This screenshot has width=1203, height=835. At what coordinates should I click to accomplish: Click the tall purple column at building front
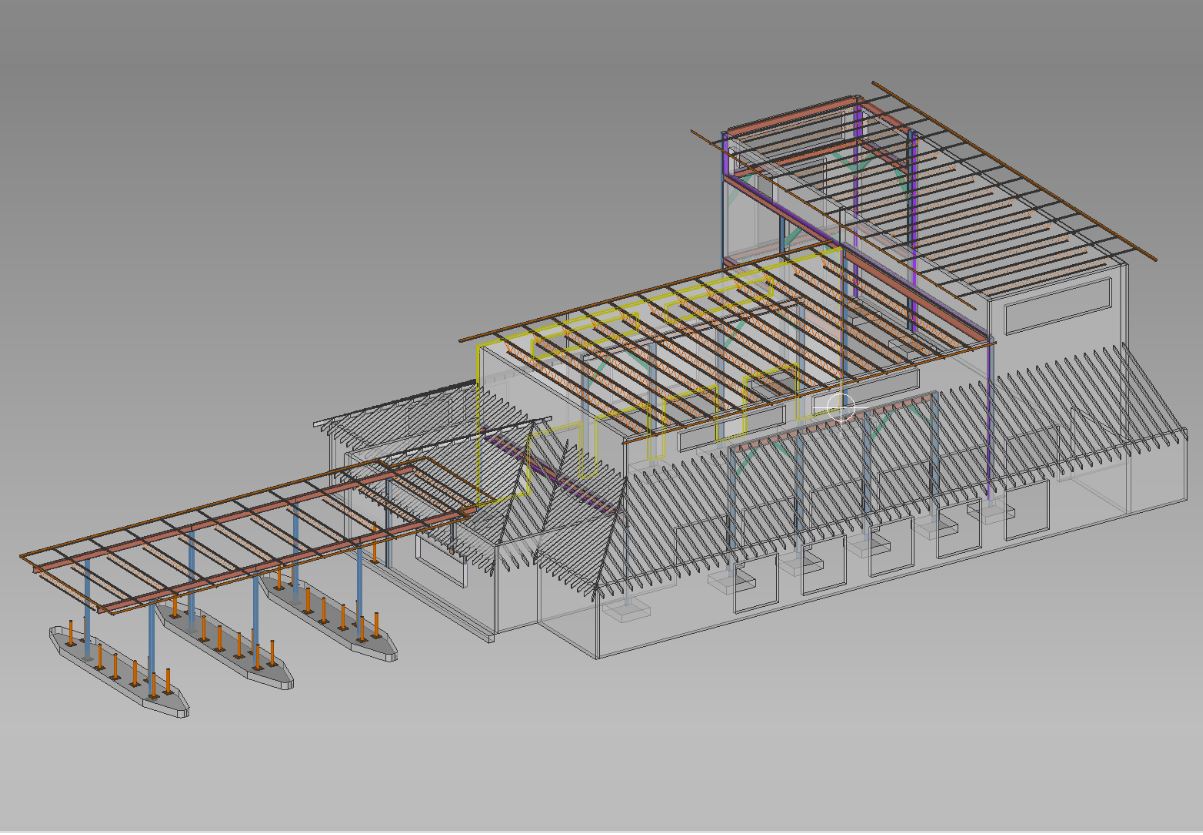988,420
